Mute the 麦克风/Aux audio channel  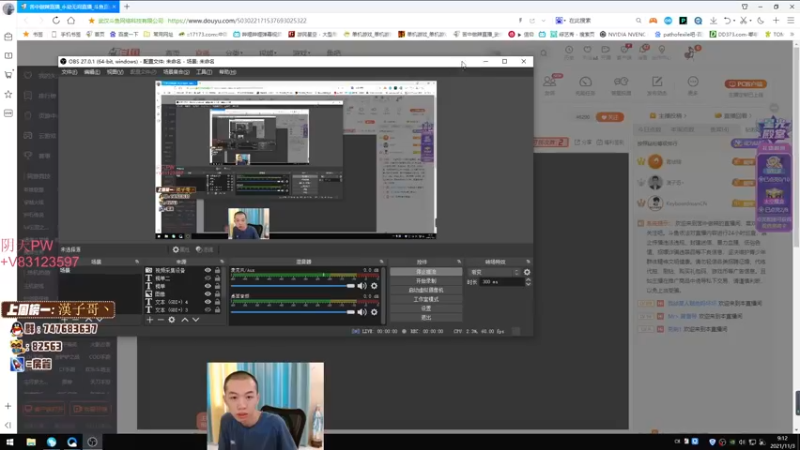coord(362,286)
